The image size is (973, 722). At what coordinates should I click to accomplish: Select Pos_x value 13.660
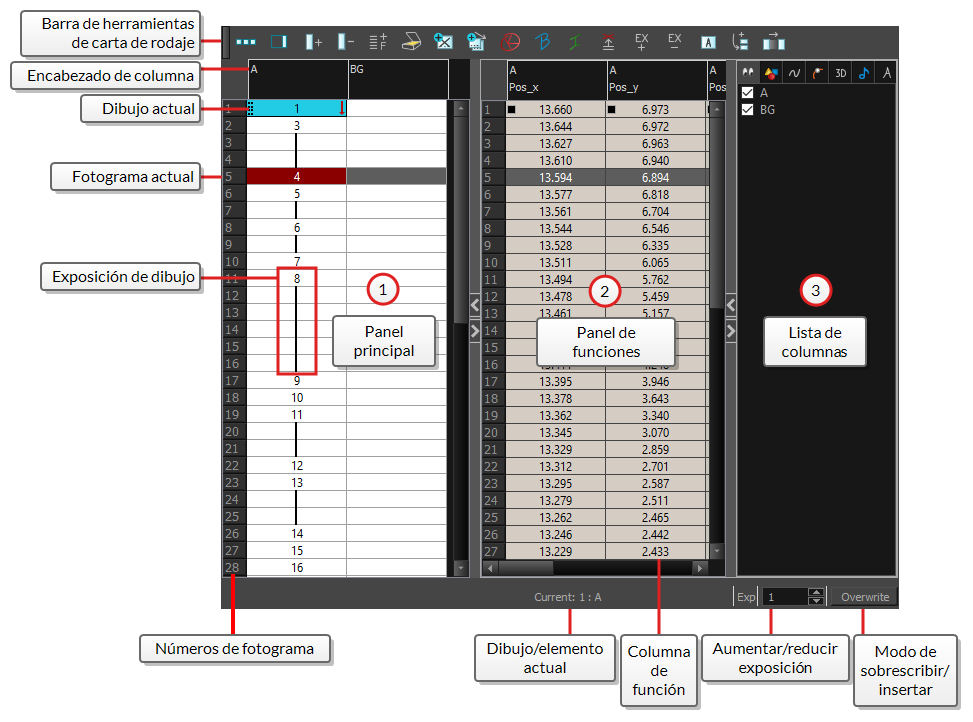point(556,110)
